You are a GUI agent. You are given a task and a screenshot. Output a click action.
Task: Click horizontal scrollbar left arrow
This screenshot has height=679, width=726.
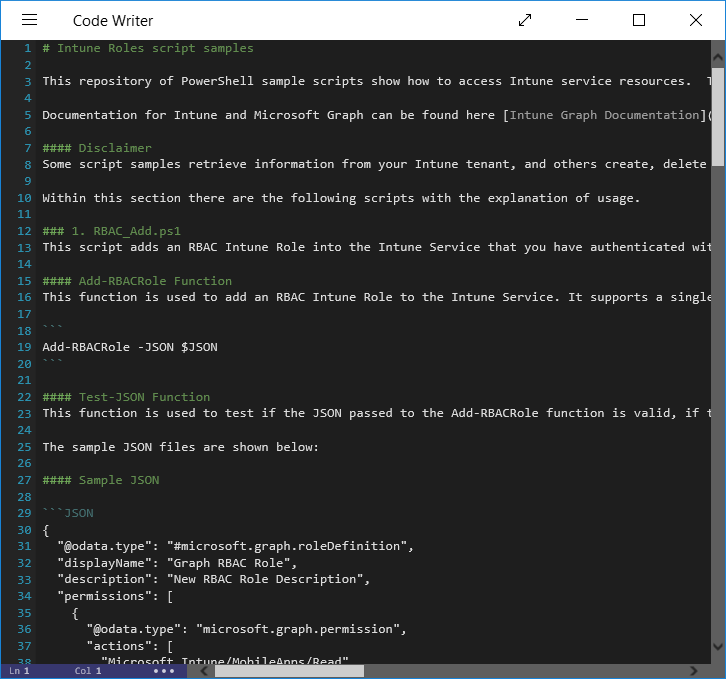[204, 671]
